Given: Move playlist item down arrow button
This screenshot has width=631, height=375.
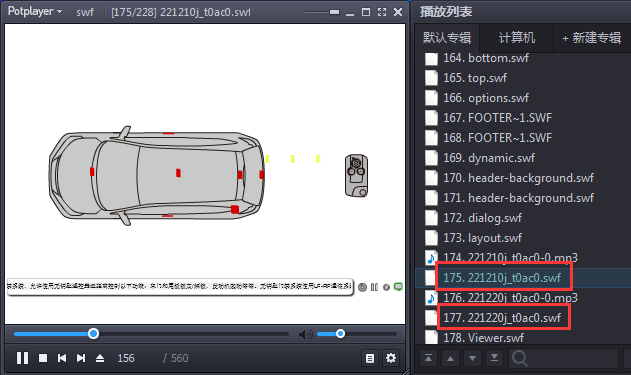Looking at the screenshot, I should 472,358.
